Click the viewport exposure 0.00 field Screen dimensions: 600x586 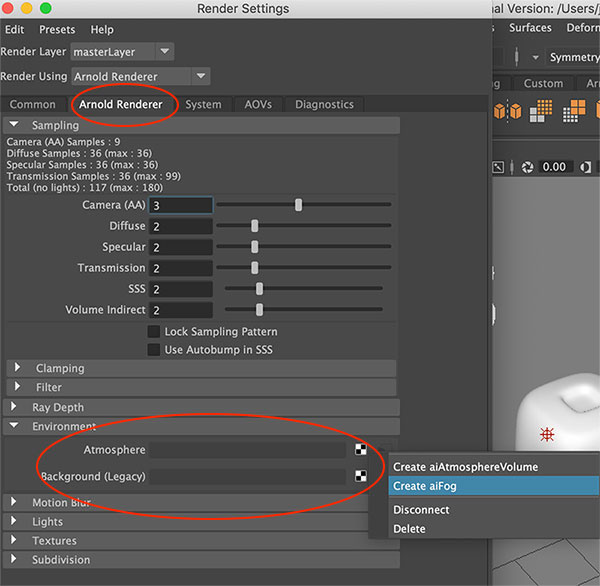click(x=554, y=167)
